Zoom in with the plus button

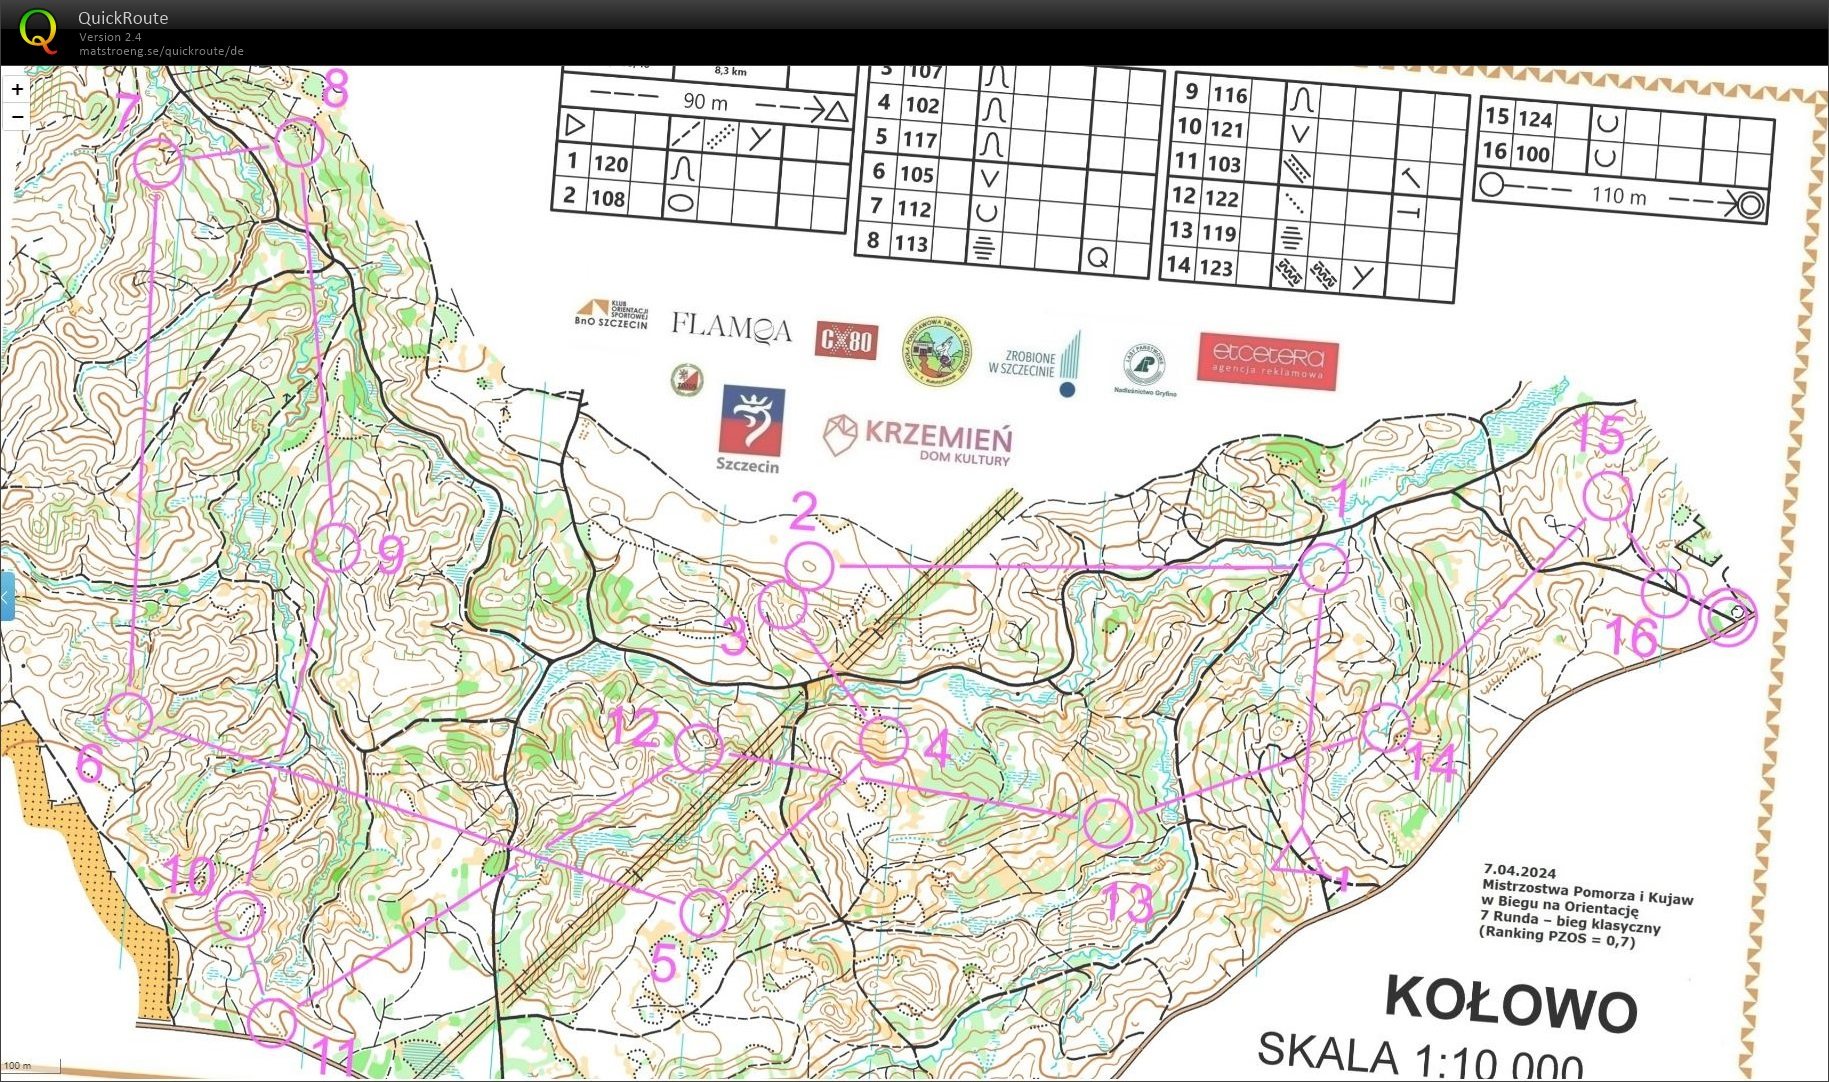(17, 90)
